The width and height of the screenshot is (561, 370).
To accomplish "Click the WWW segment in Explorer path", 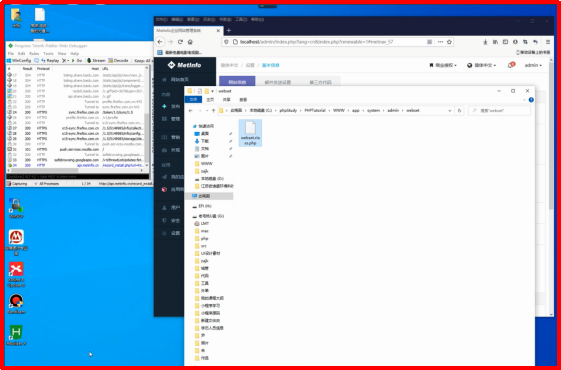I will click(x=338, y=111).
